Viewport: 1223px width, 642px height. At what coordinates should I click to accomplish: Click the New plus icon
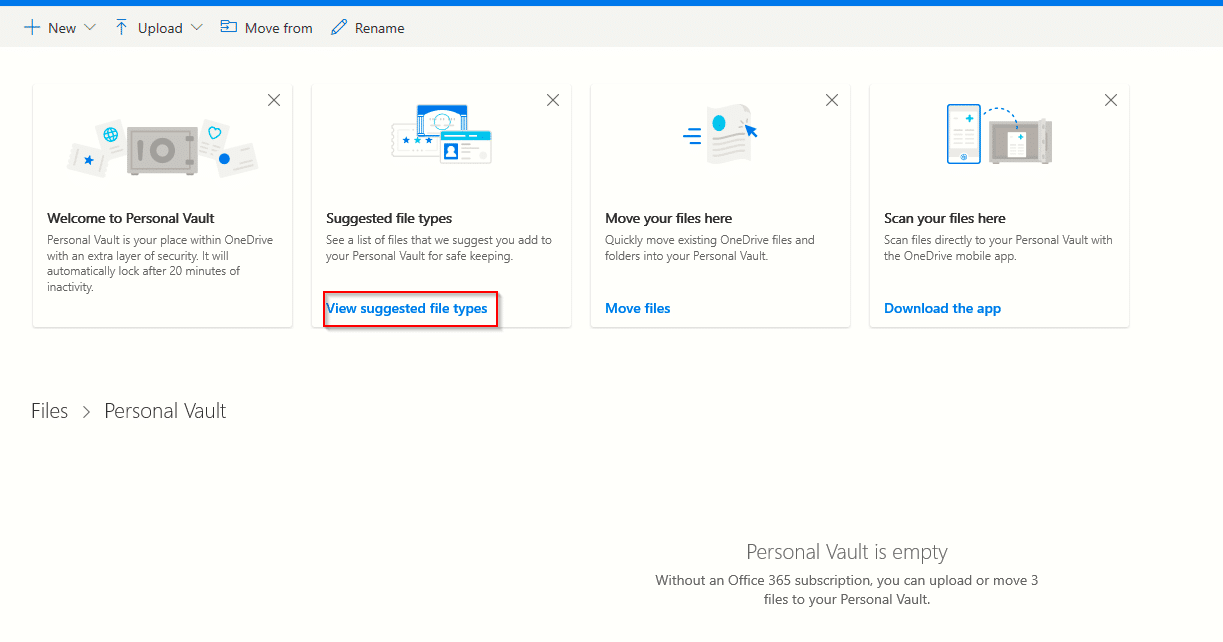point(32,28)
